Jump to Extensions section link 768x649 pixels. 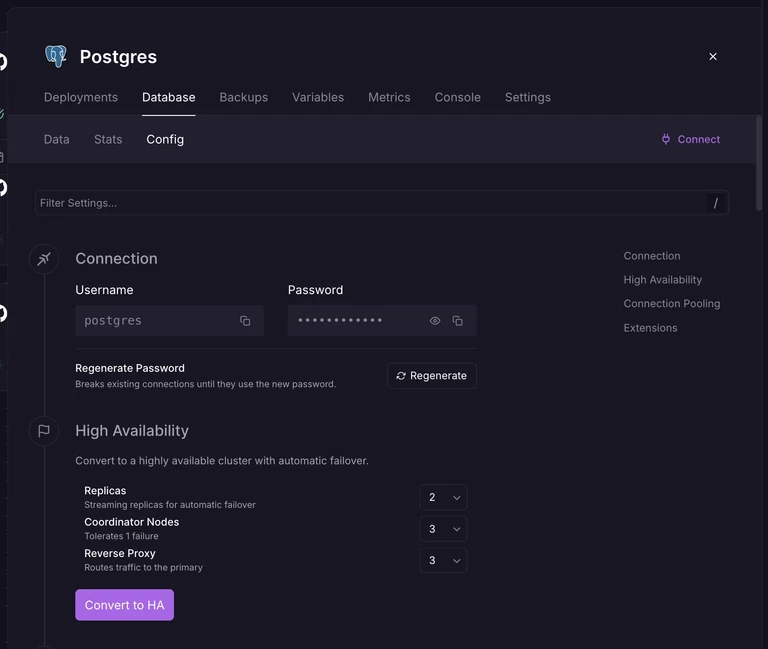pyautogui.click(x=650, y=328)
